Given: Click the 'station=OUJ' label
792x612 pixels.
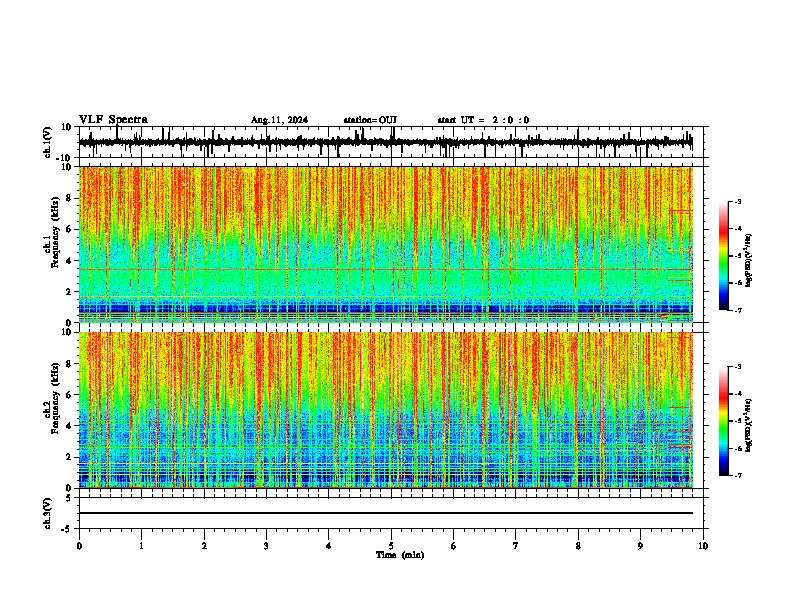Looking at the screenshot, I should pyautogui.click(x=370, y=120).
